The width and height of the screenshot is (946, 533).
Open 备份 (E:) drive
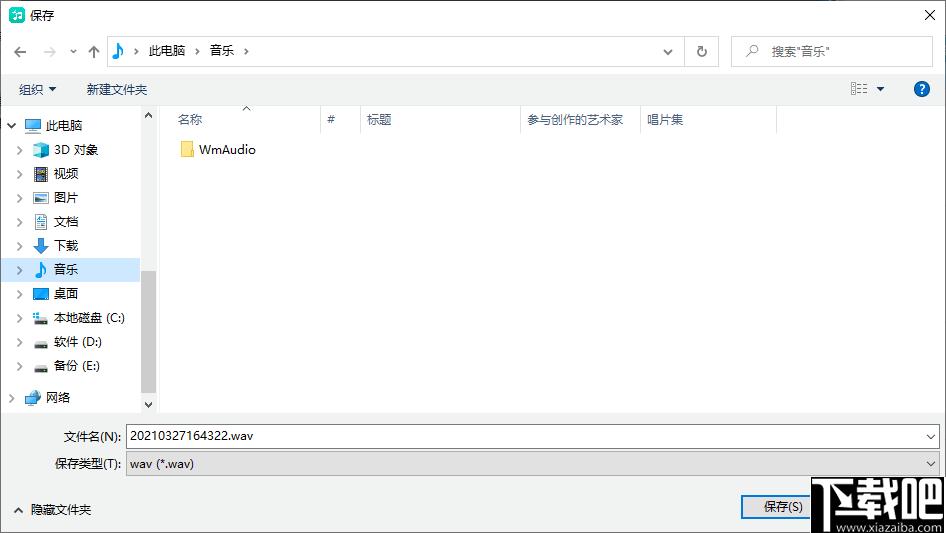(77, 366)
